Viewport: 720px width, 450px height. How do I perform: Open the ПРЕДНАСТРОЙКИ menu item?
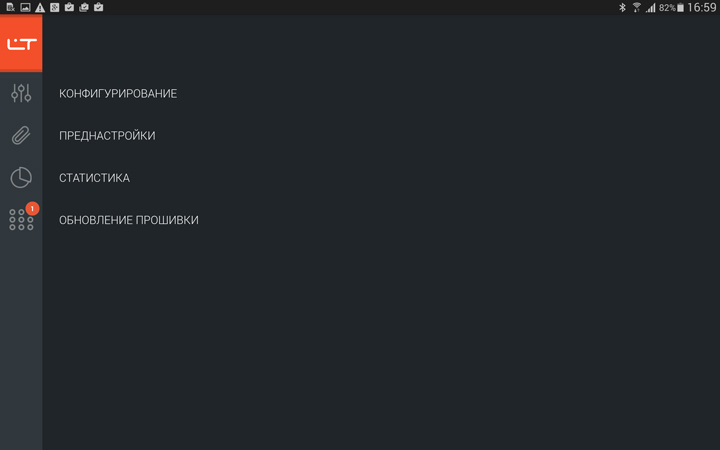point(107,136)
